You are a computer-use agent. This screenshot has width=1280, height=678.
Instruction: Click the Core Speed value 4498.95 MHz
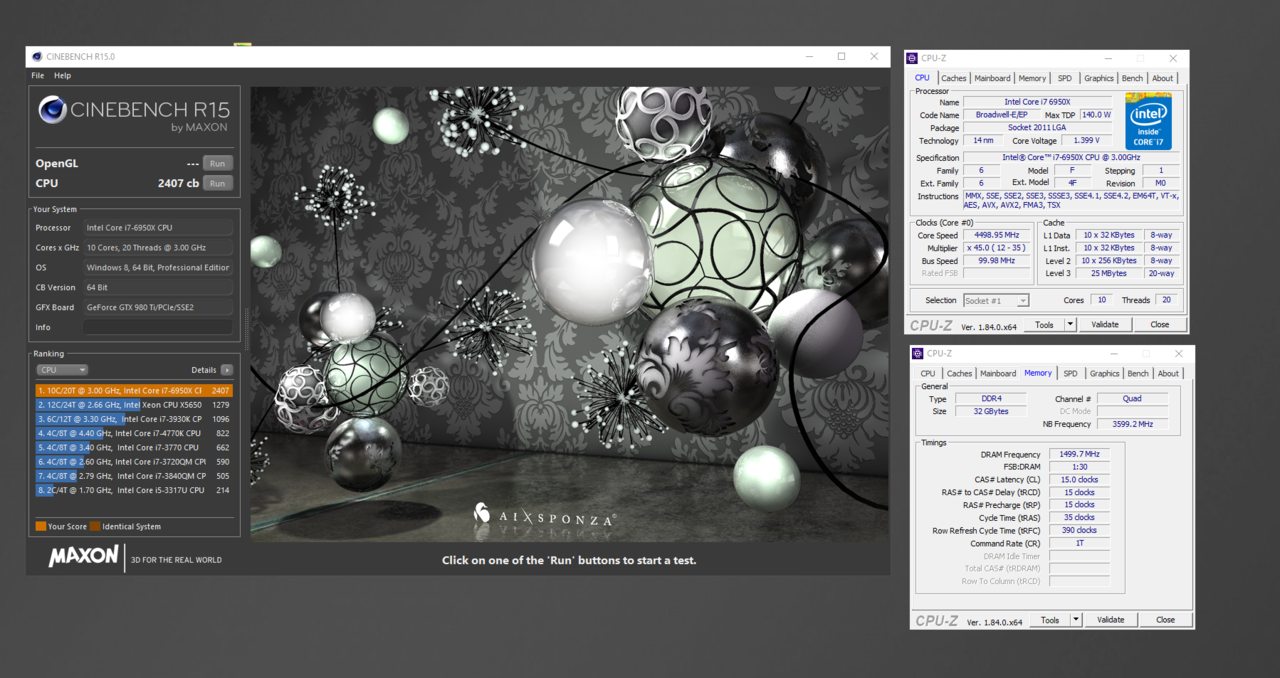[x=996, y=235]
